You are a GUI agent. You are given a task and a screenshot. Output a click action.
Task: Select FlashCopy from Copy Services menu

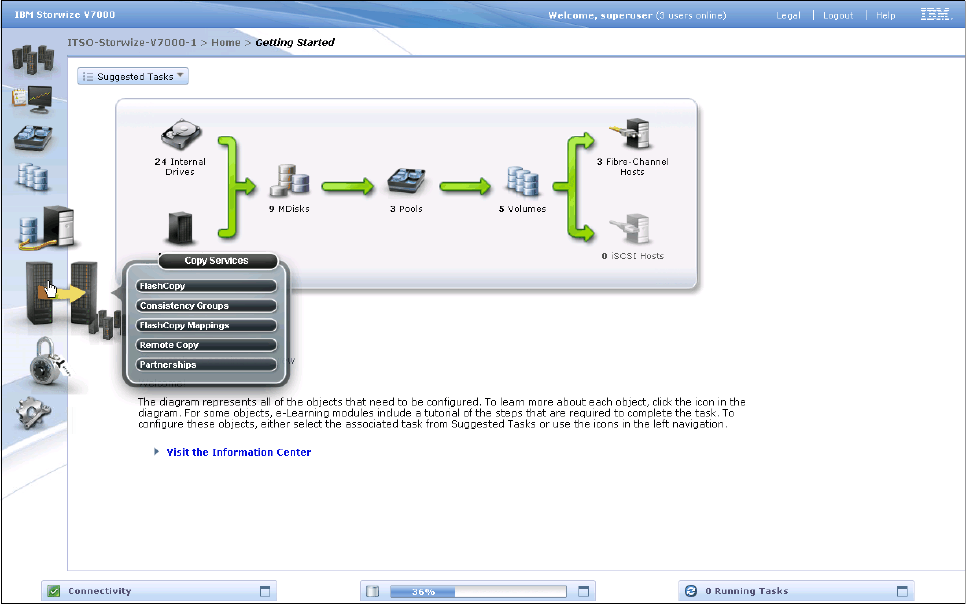206,286
